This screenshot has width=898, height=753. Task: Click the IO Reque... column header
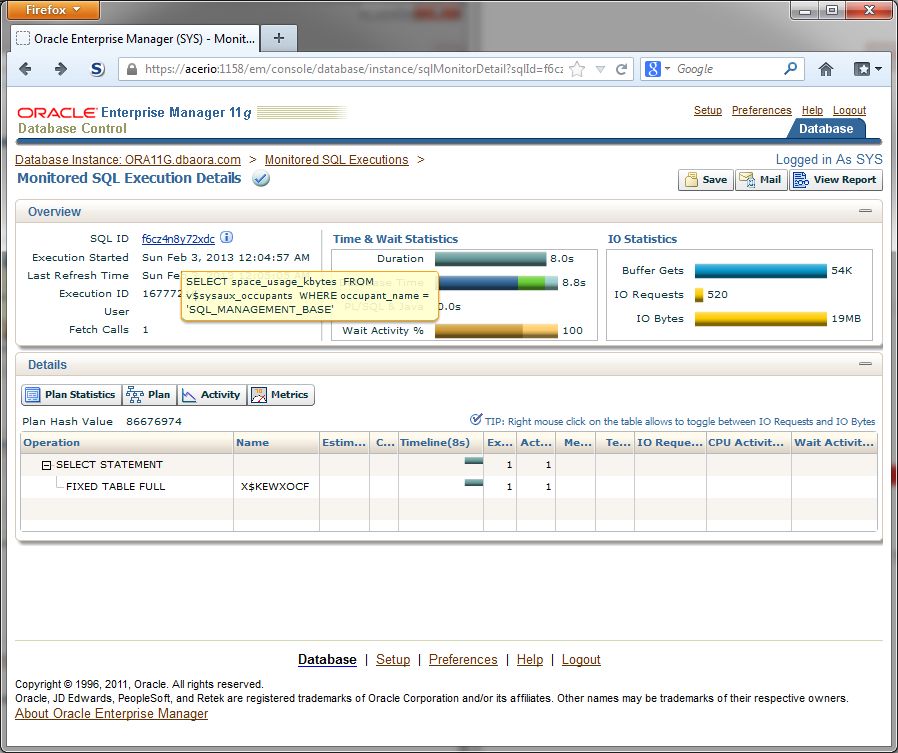tap(669, 443)
